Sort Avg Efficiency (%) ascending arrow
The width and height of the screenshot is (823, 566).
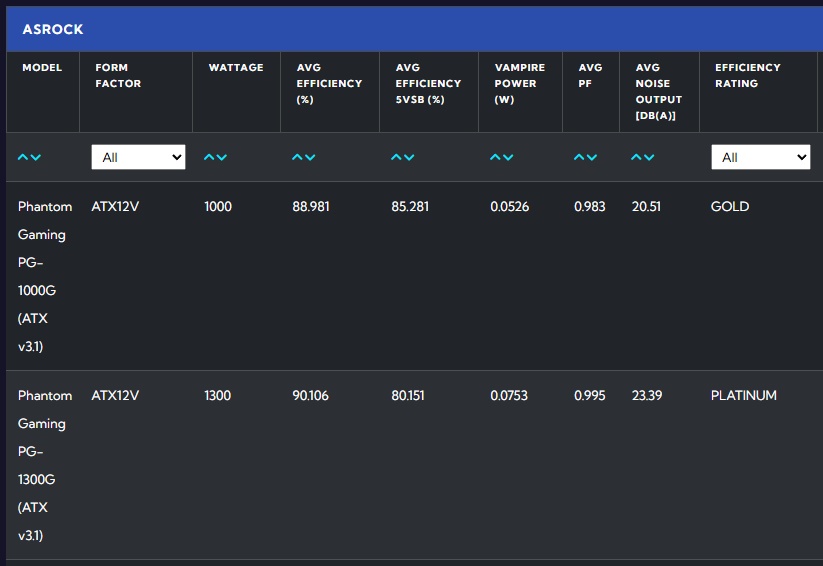tap(298, 157)
